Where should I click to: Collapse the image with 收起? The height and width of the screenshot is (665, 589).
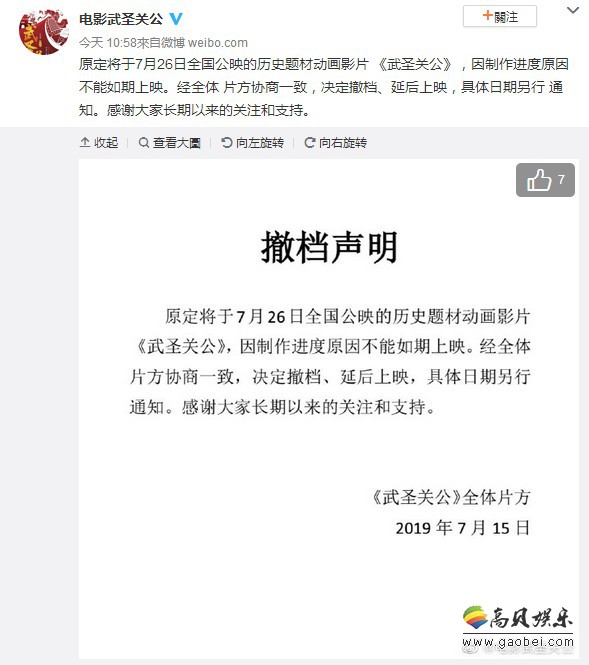click(99, 142)
